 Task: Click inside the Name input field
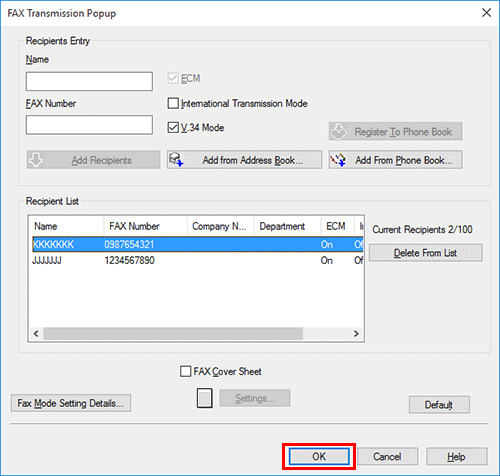coord(89,81)
